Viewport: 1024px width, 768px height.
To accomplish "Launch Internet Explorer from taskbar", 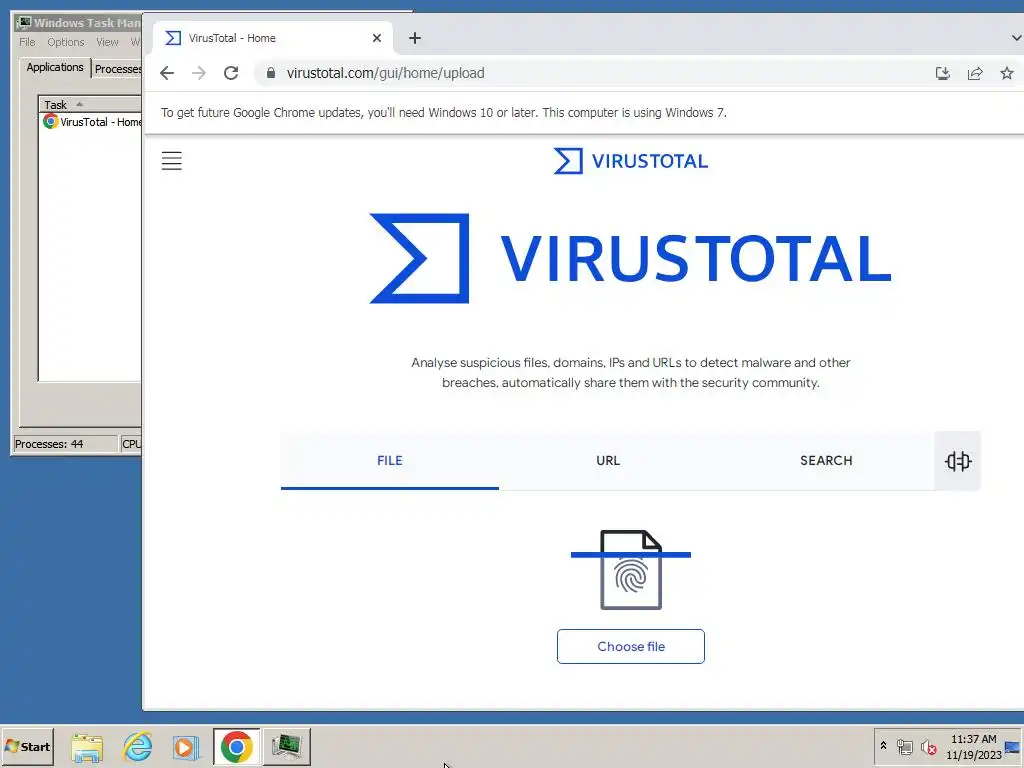I will click(x=137, y=747).
